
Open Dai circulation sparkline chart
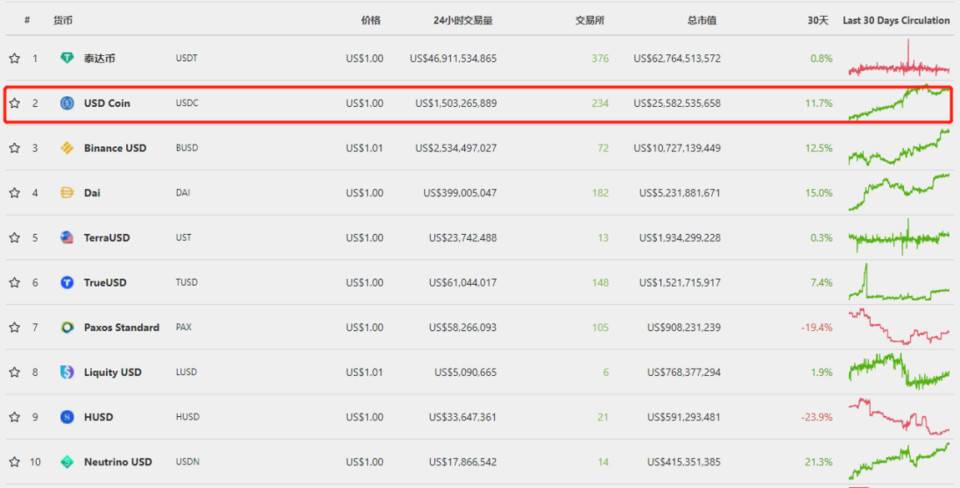tap(899, 192)
